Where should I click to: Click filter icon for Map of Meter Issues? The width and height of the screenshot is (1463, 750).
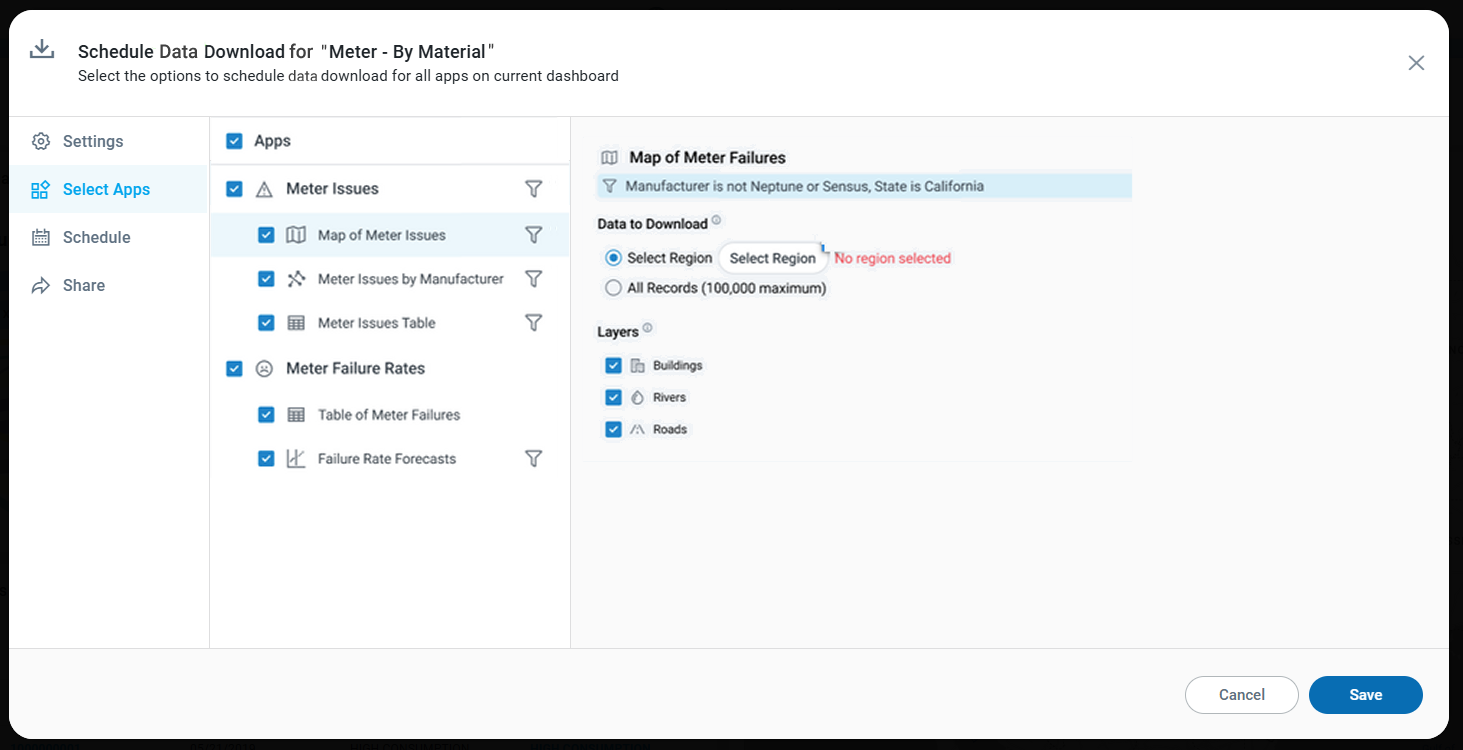[534, 235]
